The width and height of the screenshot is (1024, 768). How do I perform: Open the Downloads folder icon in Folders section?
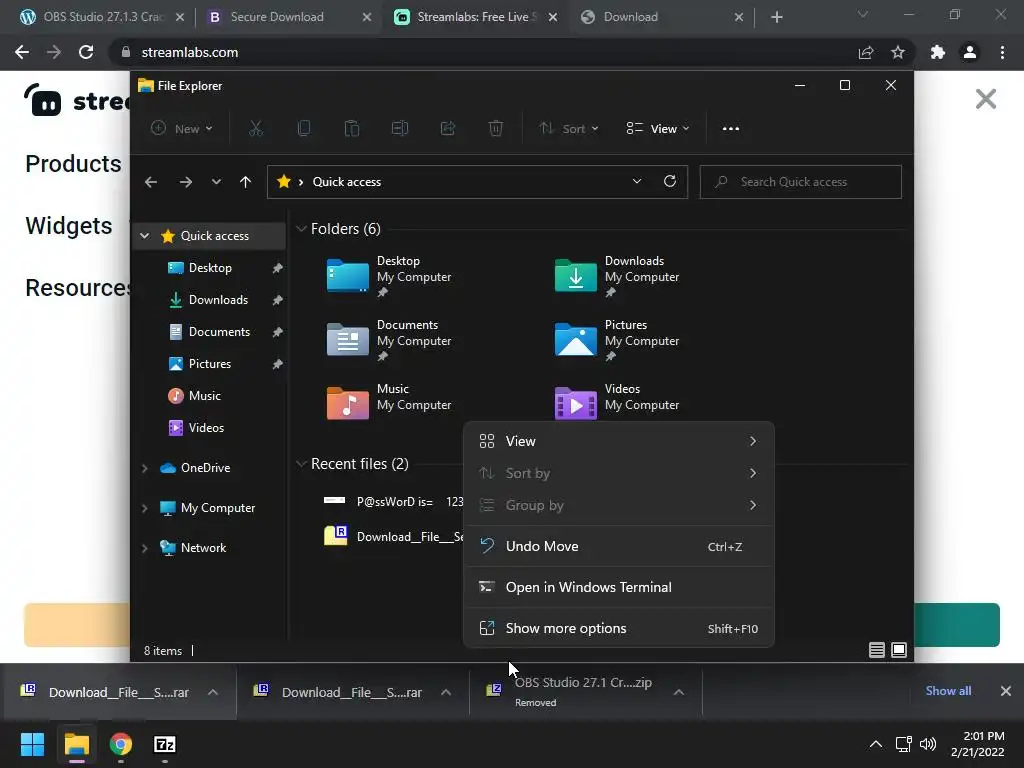tap(575, 275)
